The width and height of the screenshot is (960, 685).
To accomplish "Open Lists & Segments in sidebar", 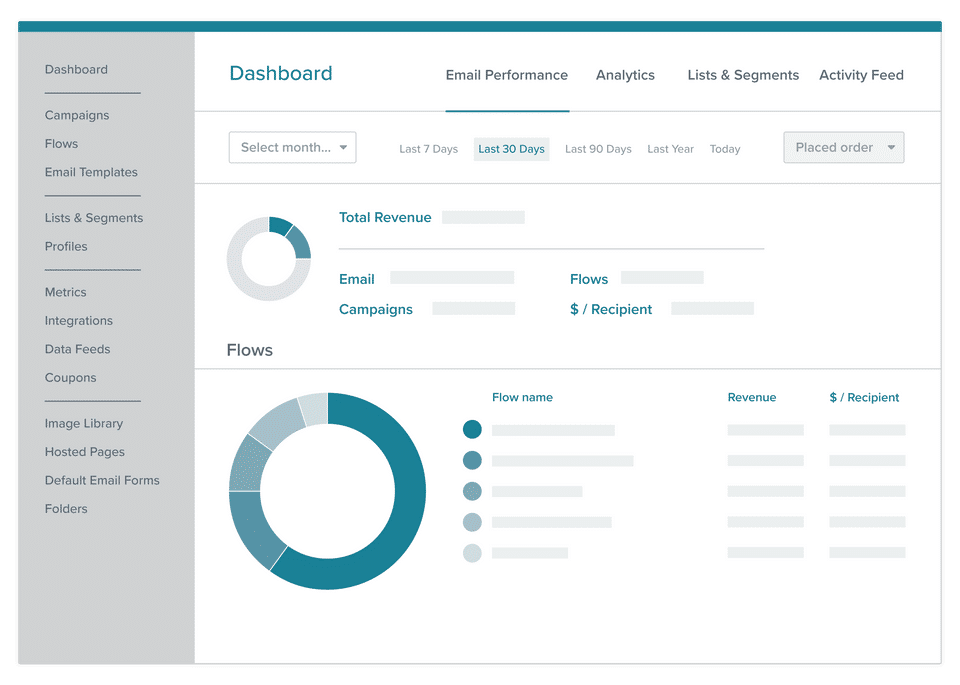I will click(94, 218).
